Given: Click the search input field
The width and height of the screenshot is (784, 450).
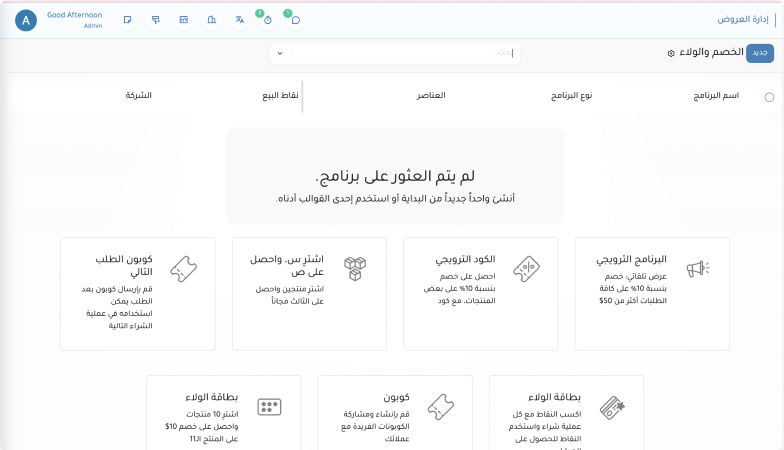Looking at the screenshot, I should tap(400, 53).
